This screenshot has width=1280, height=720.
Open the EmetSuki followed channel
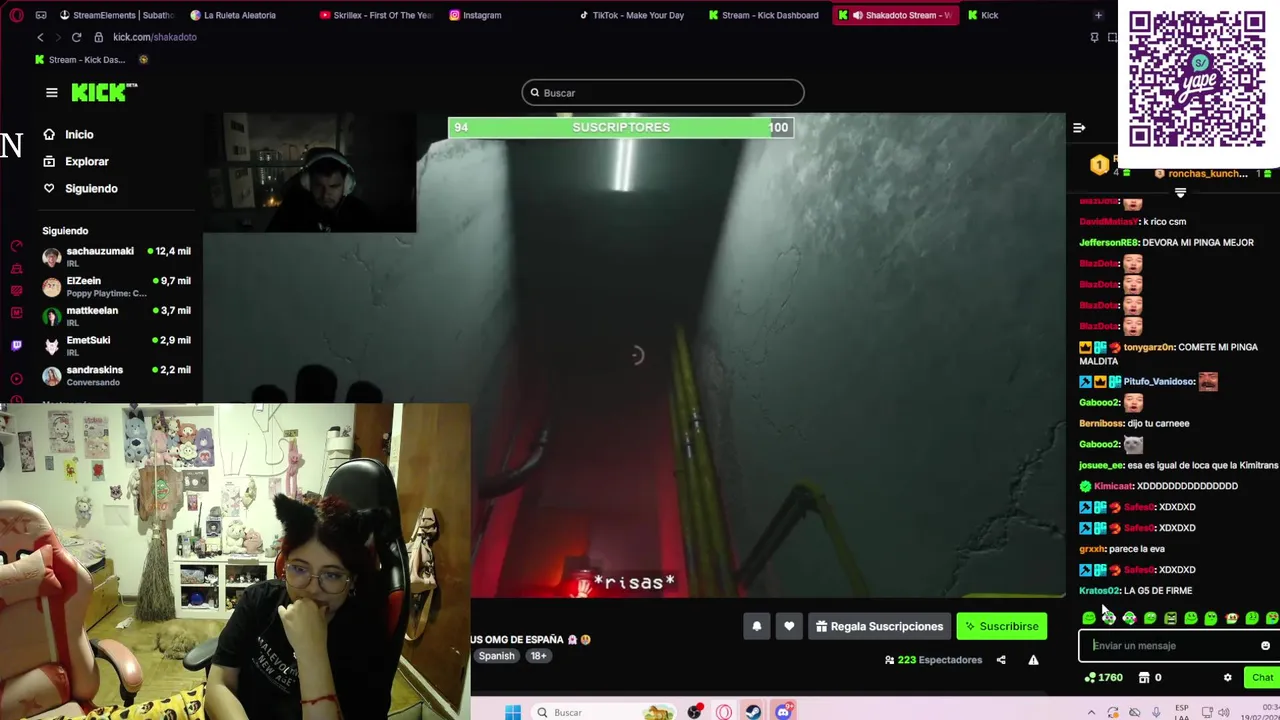coord(115,346)
